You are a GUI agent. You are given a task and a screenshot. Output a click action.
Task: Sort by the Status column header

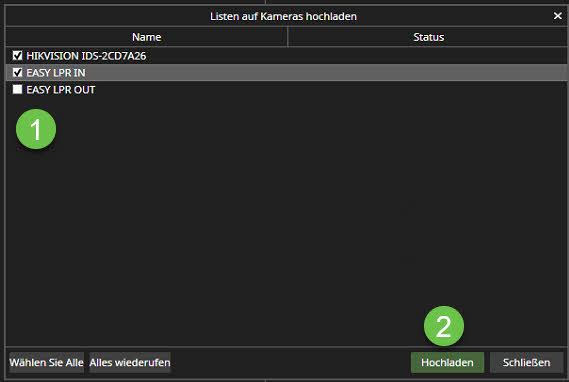pyautogui.click(x=428, y=37)
